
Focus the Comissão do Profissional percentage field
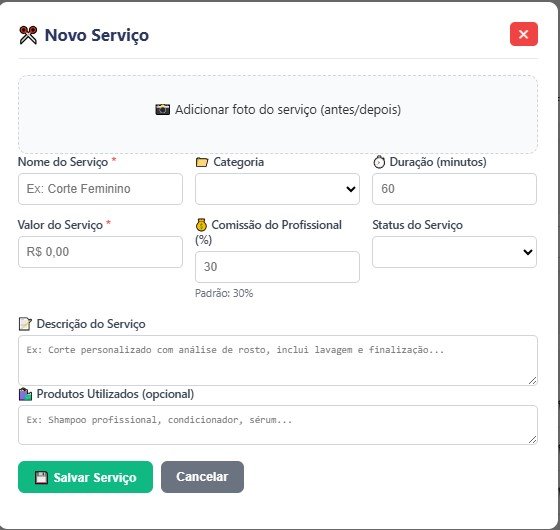277,267
